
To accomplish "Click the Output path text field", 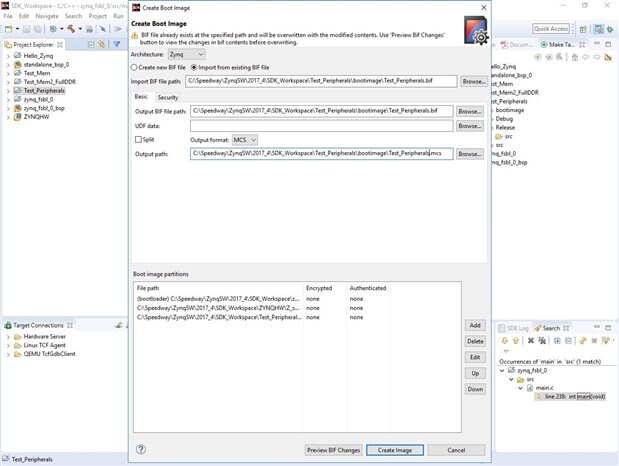I will pos(322,154).
